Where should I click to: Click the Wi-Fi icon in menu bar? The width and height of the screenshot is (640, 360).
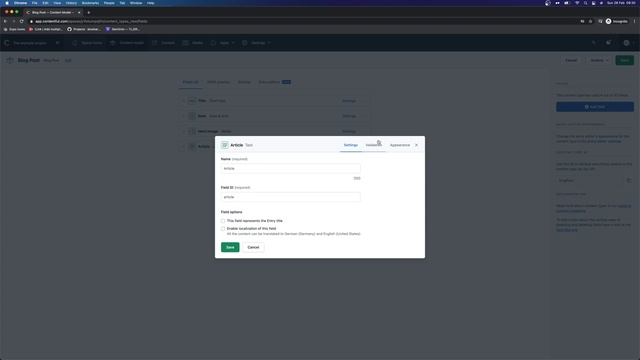(x=577, y=3)
